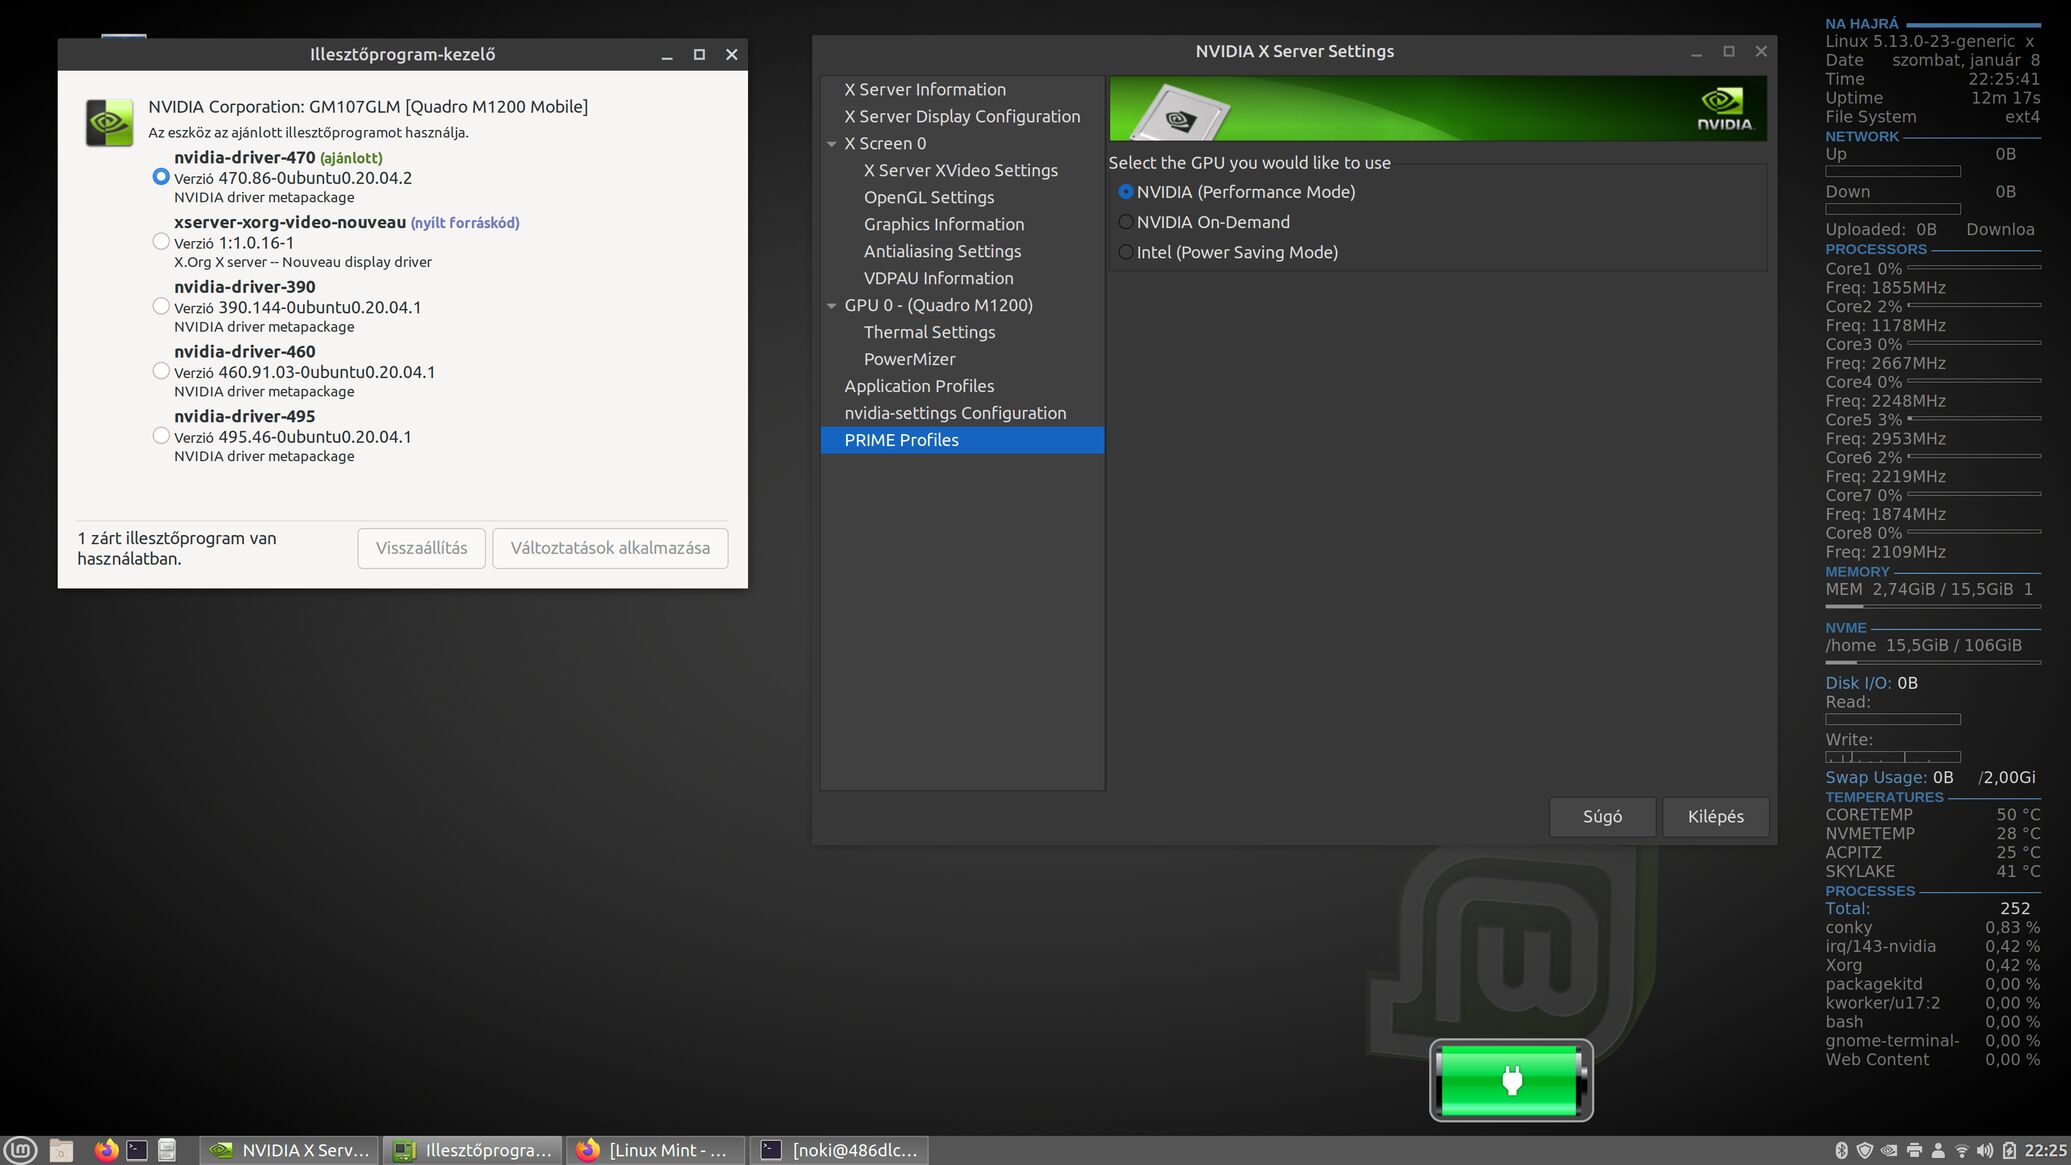Close the Illesztőprogram-kezelő window
Screen dimensions: 2071x1165
coord(731,55)
